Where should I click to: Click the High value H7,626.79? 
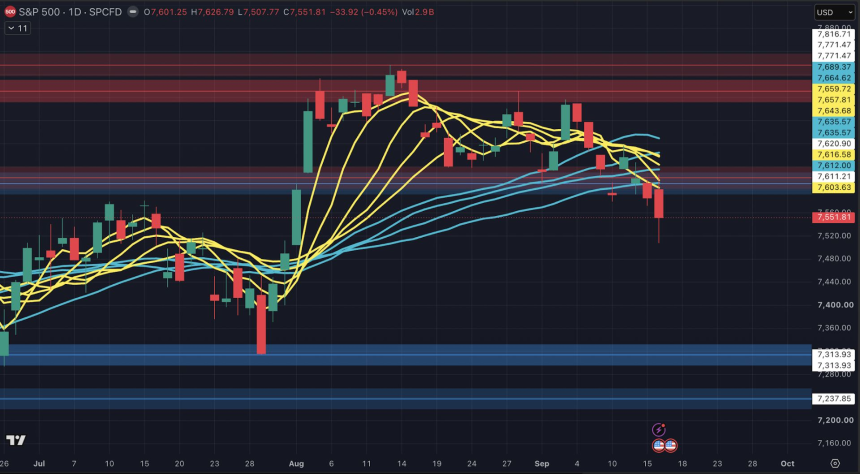pyautogui.click(x=214, y=12)
